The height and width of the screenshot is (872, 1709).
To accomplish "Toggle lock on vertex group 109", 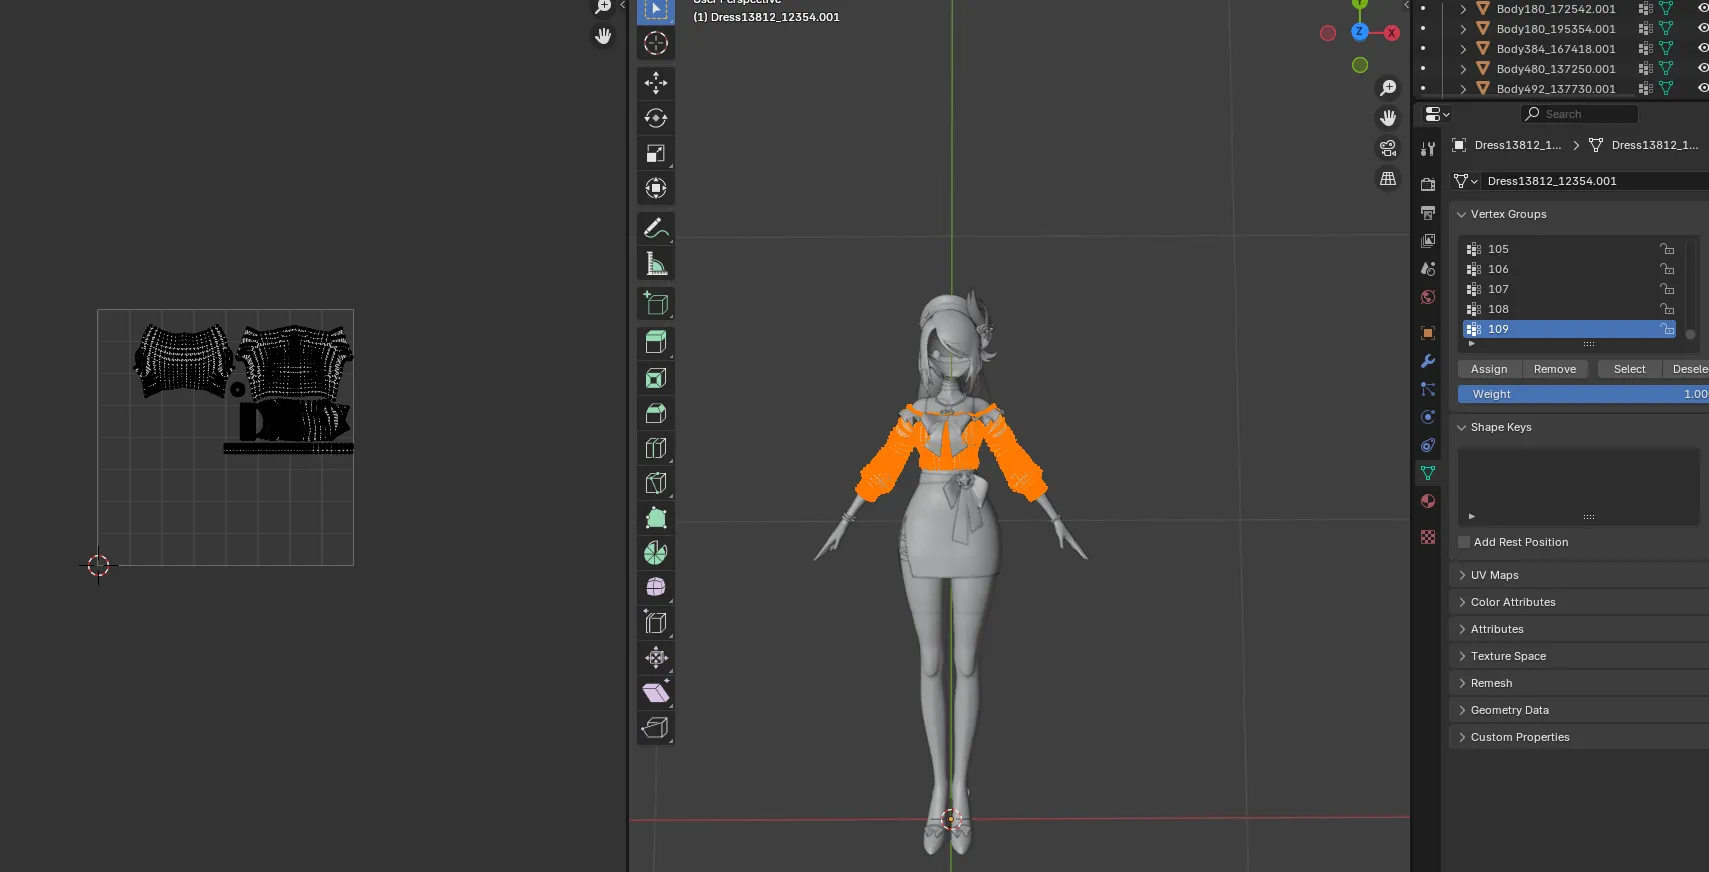I will (x=1667, y=329).
